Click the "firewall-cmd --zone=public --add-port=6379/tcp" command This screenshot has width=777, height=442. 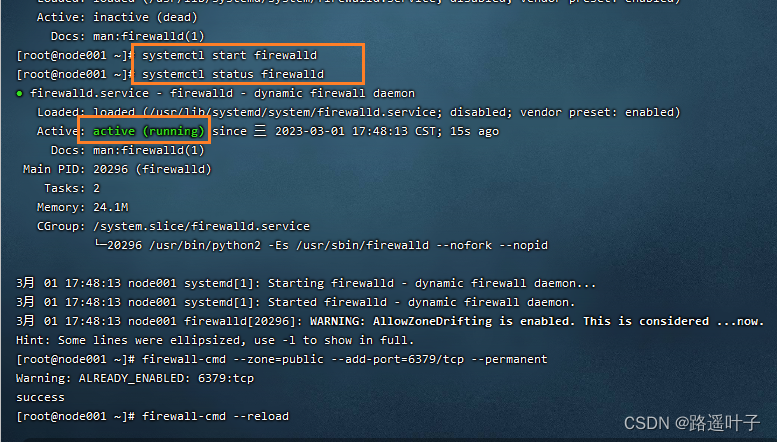(x=345, y=359)
